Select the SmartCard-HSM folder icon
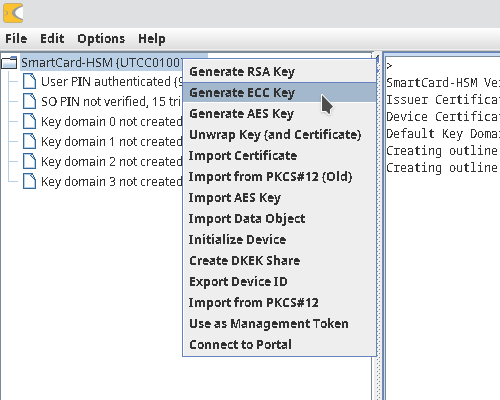Screen dimensions: 500x400 point(9,62)
